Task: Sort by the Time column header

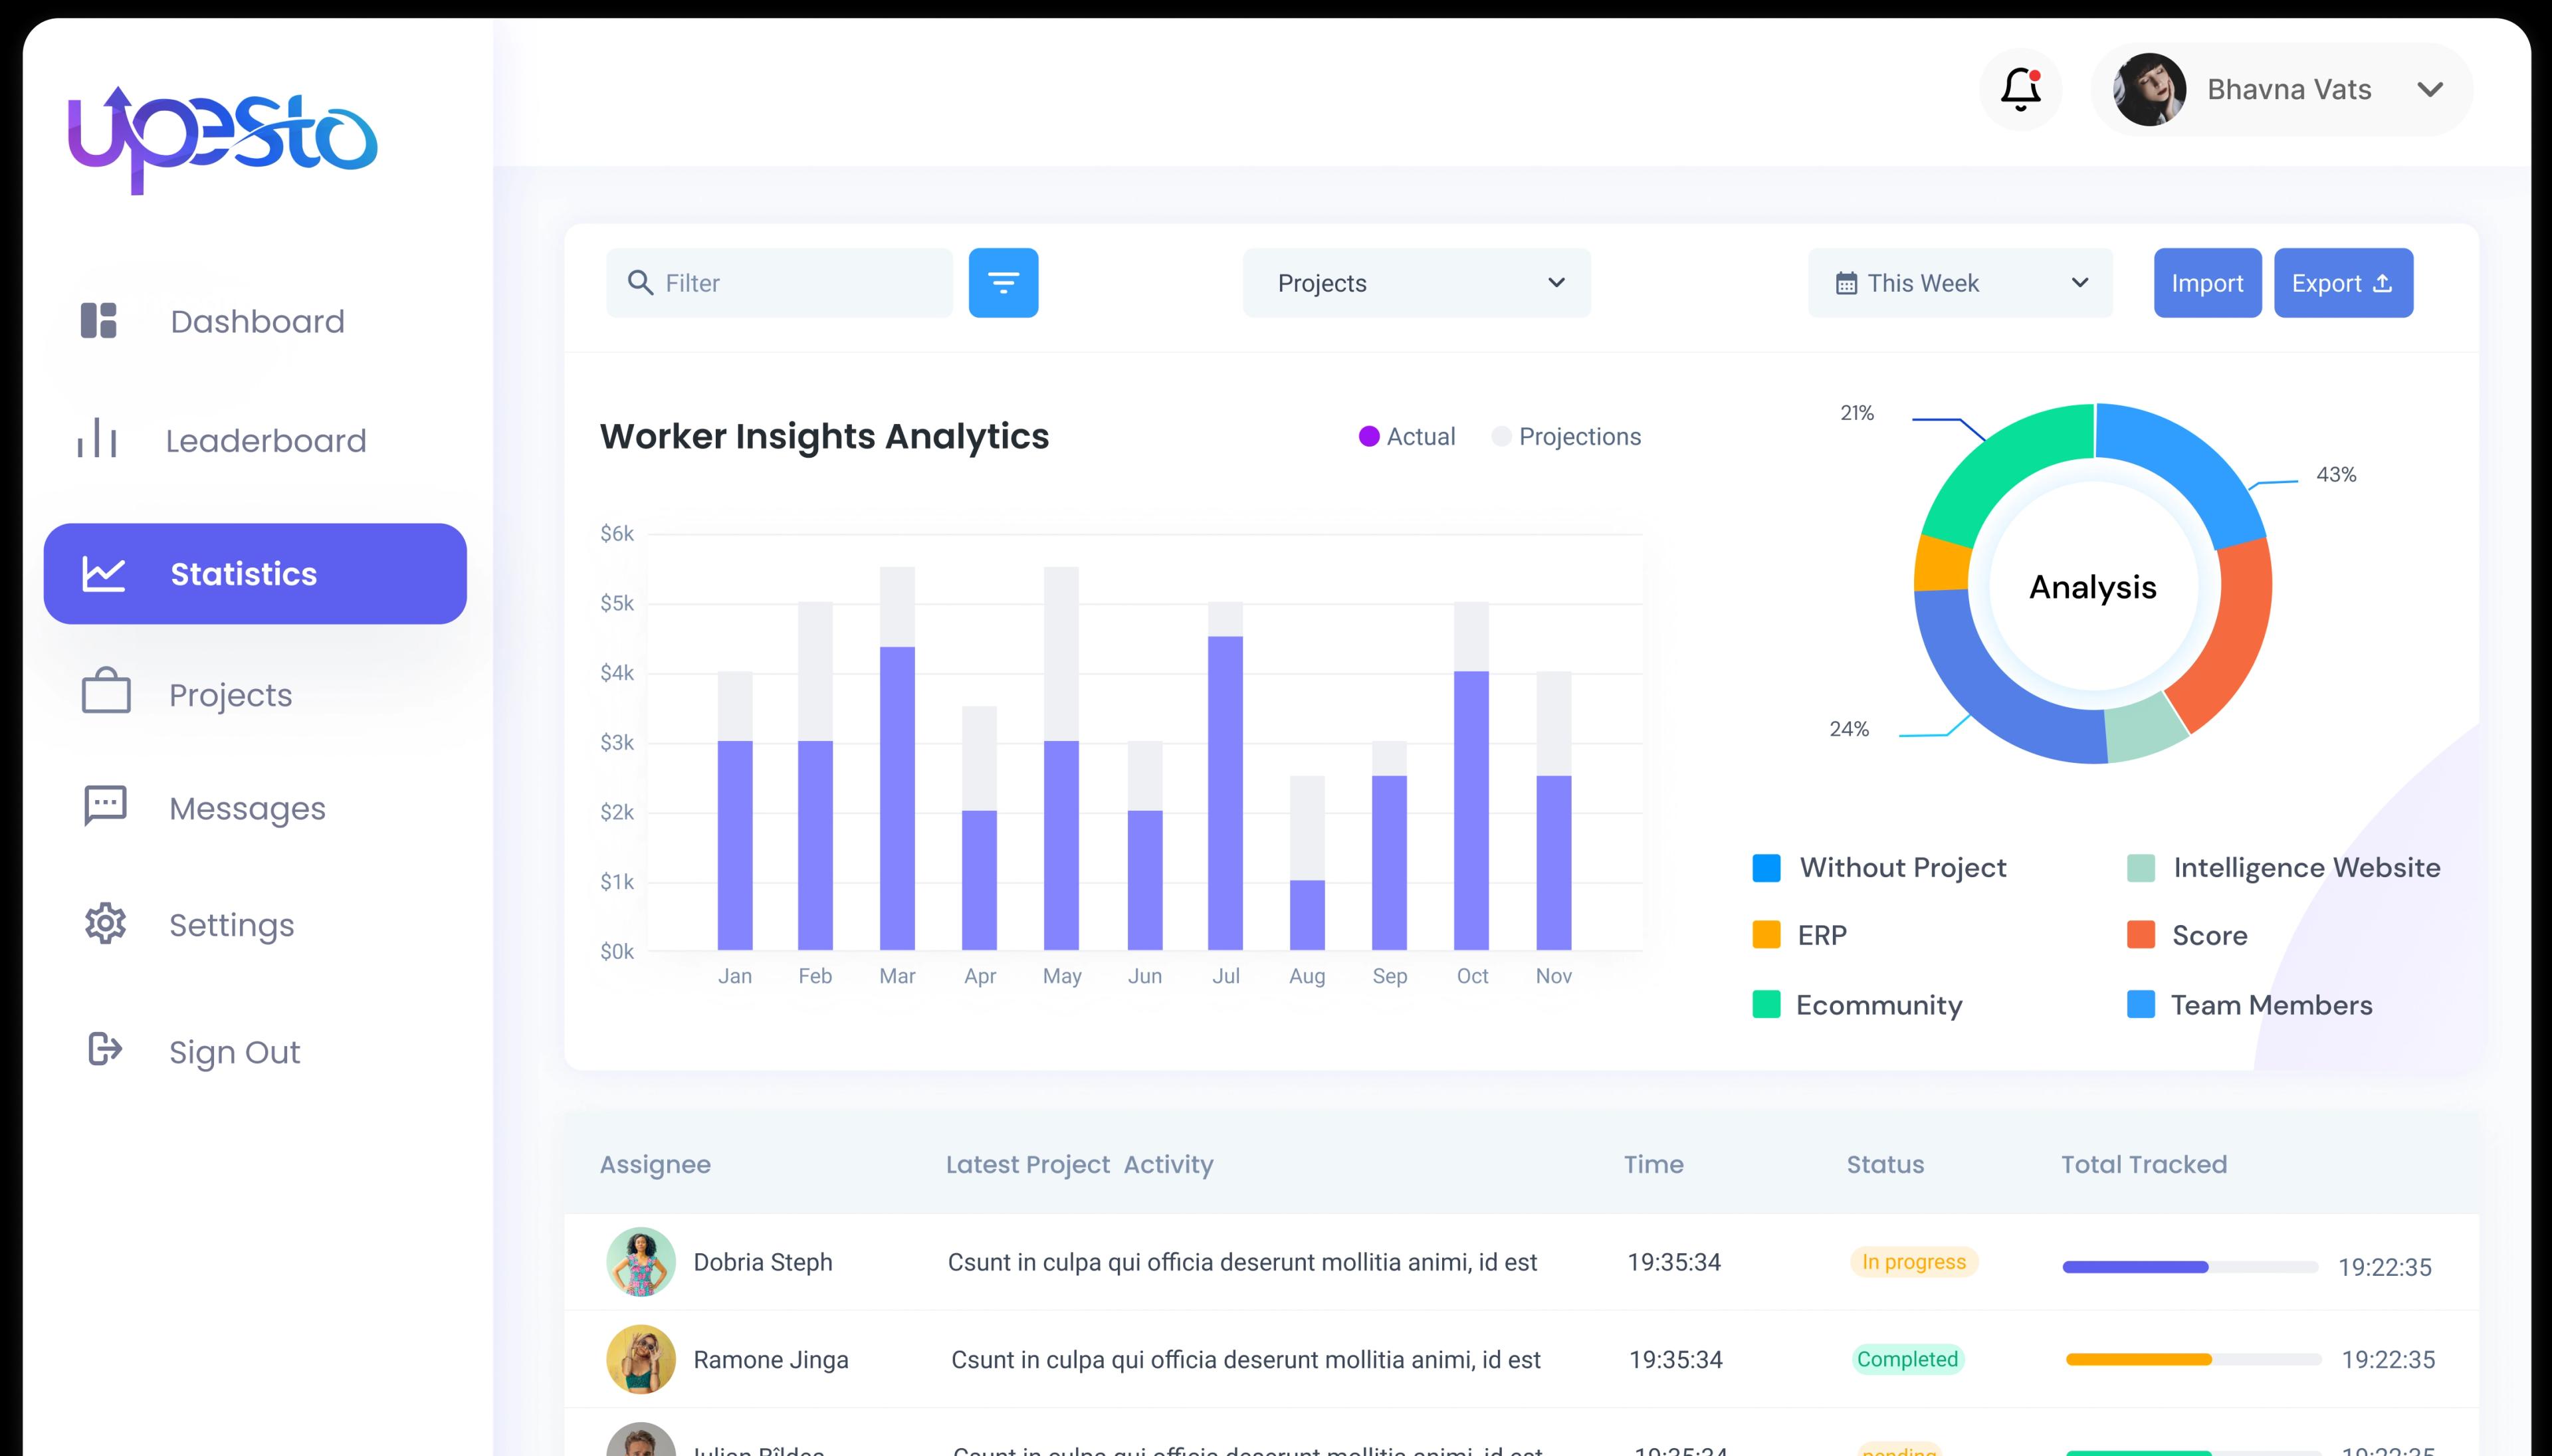Action: pyautogui.click(x=1653, y=1164)
